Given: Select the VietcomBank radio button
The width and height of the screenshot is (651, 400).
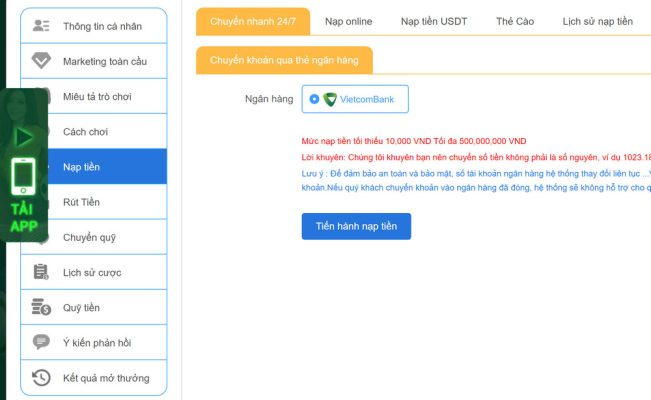Looking at the screenshot, I should pyautogui.click(x=314, y=99).
